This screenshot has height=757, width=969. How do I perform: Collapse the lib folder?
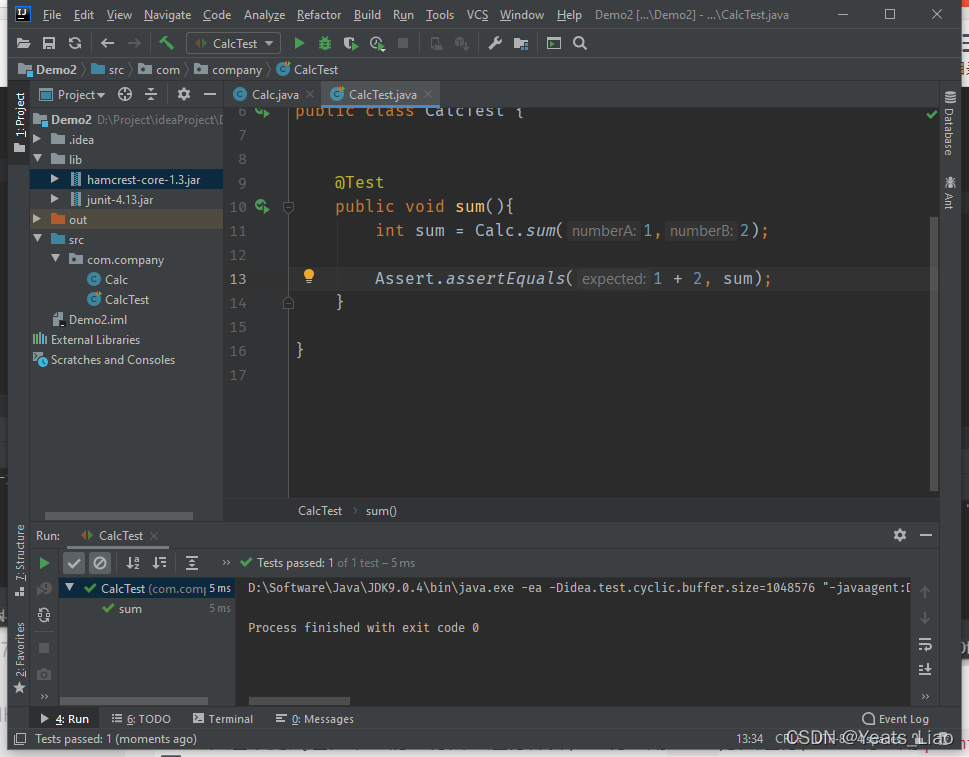(x=37, y=159)
